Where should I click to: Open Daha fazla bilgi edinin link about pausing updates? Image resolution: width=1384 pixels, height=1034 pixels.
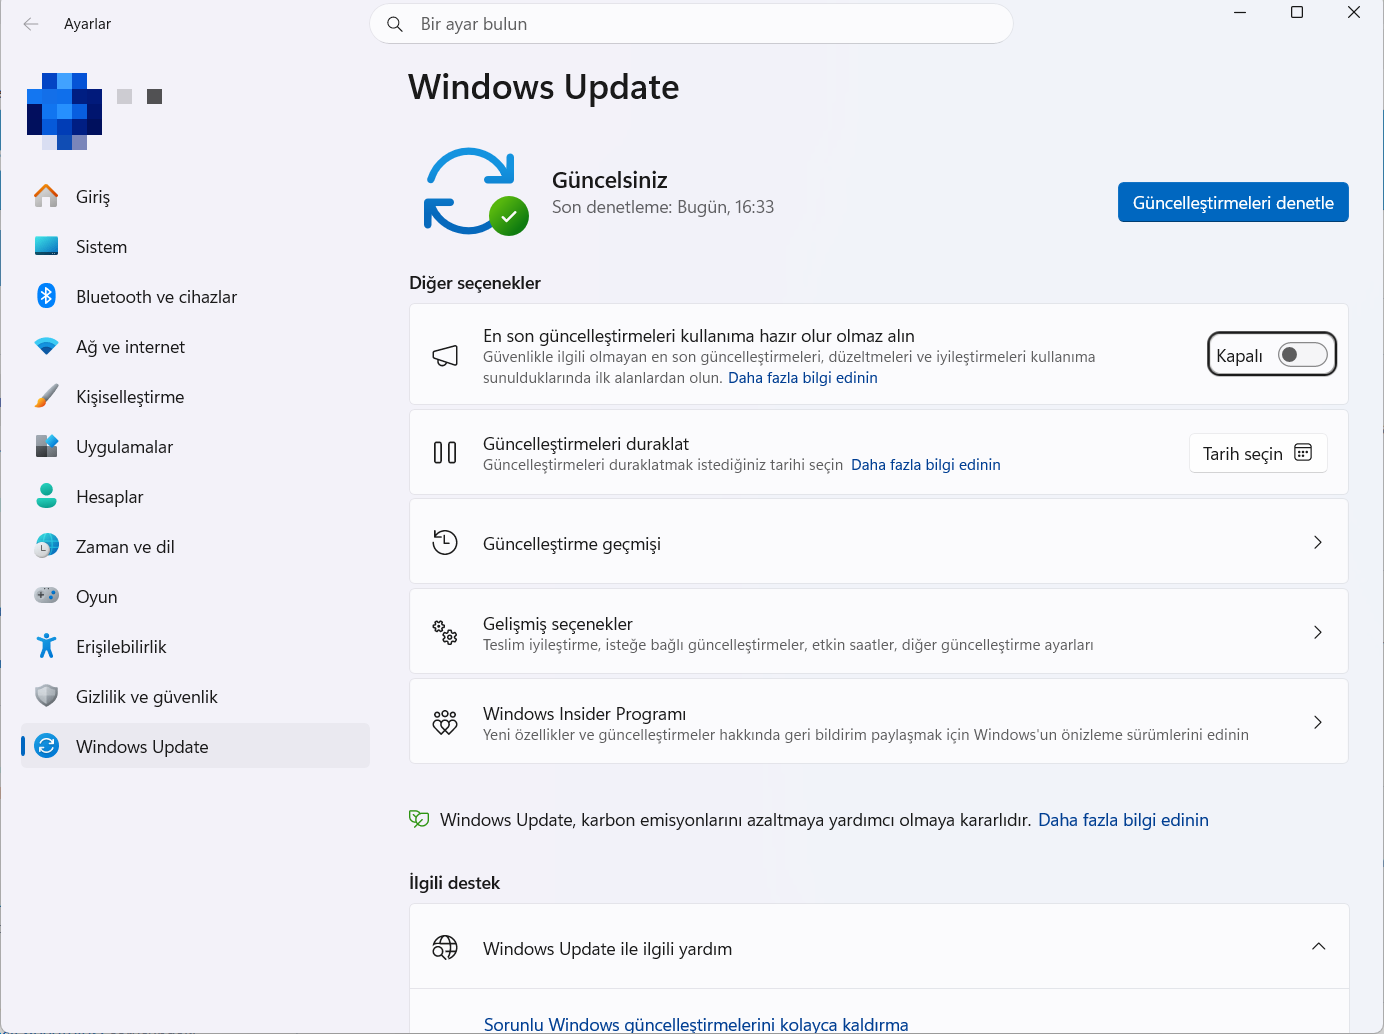tap(926, 465)
